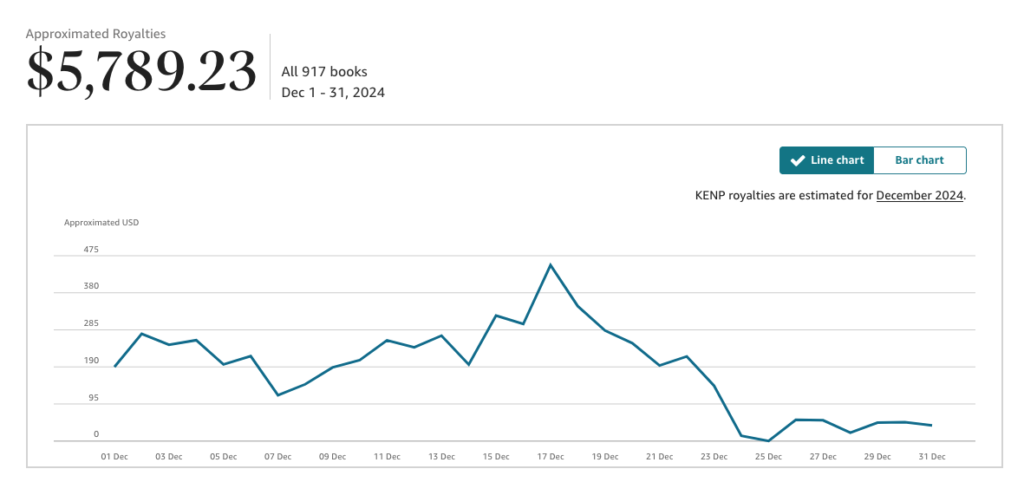
Task: Click the 25 Dec lowest data point
Action: (769, 441)
